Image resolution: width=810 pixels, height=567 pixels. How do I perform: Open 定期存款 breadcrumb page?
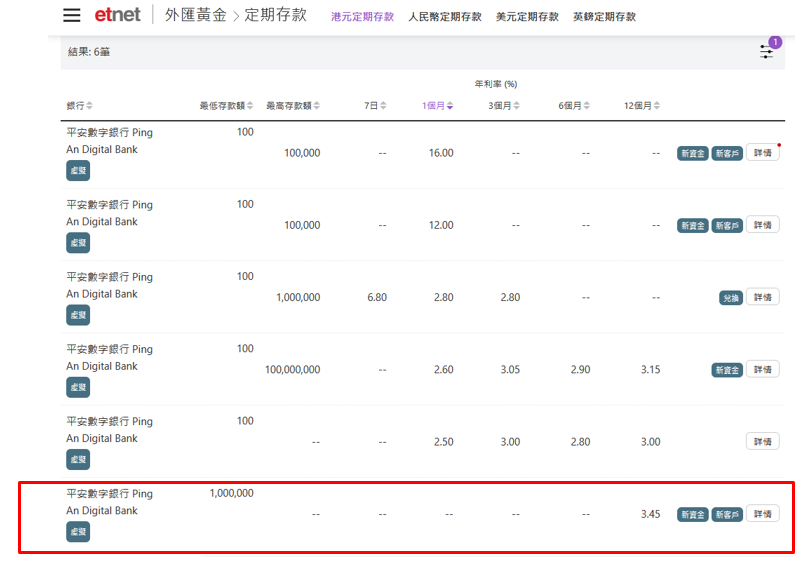point(276,15)
